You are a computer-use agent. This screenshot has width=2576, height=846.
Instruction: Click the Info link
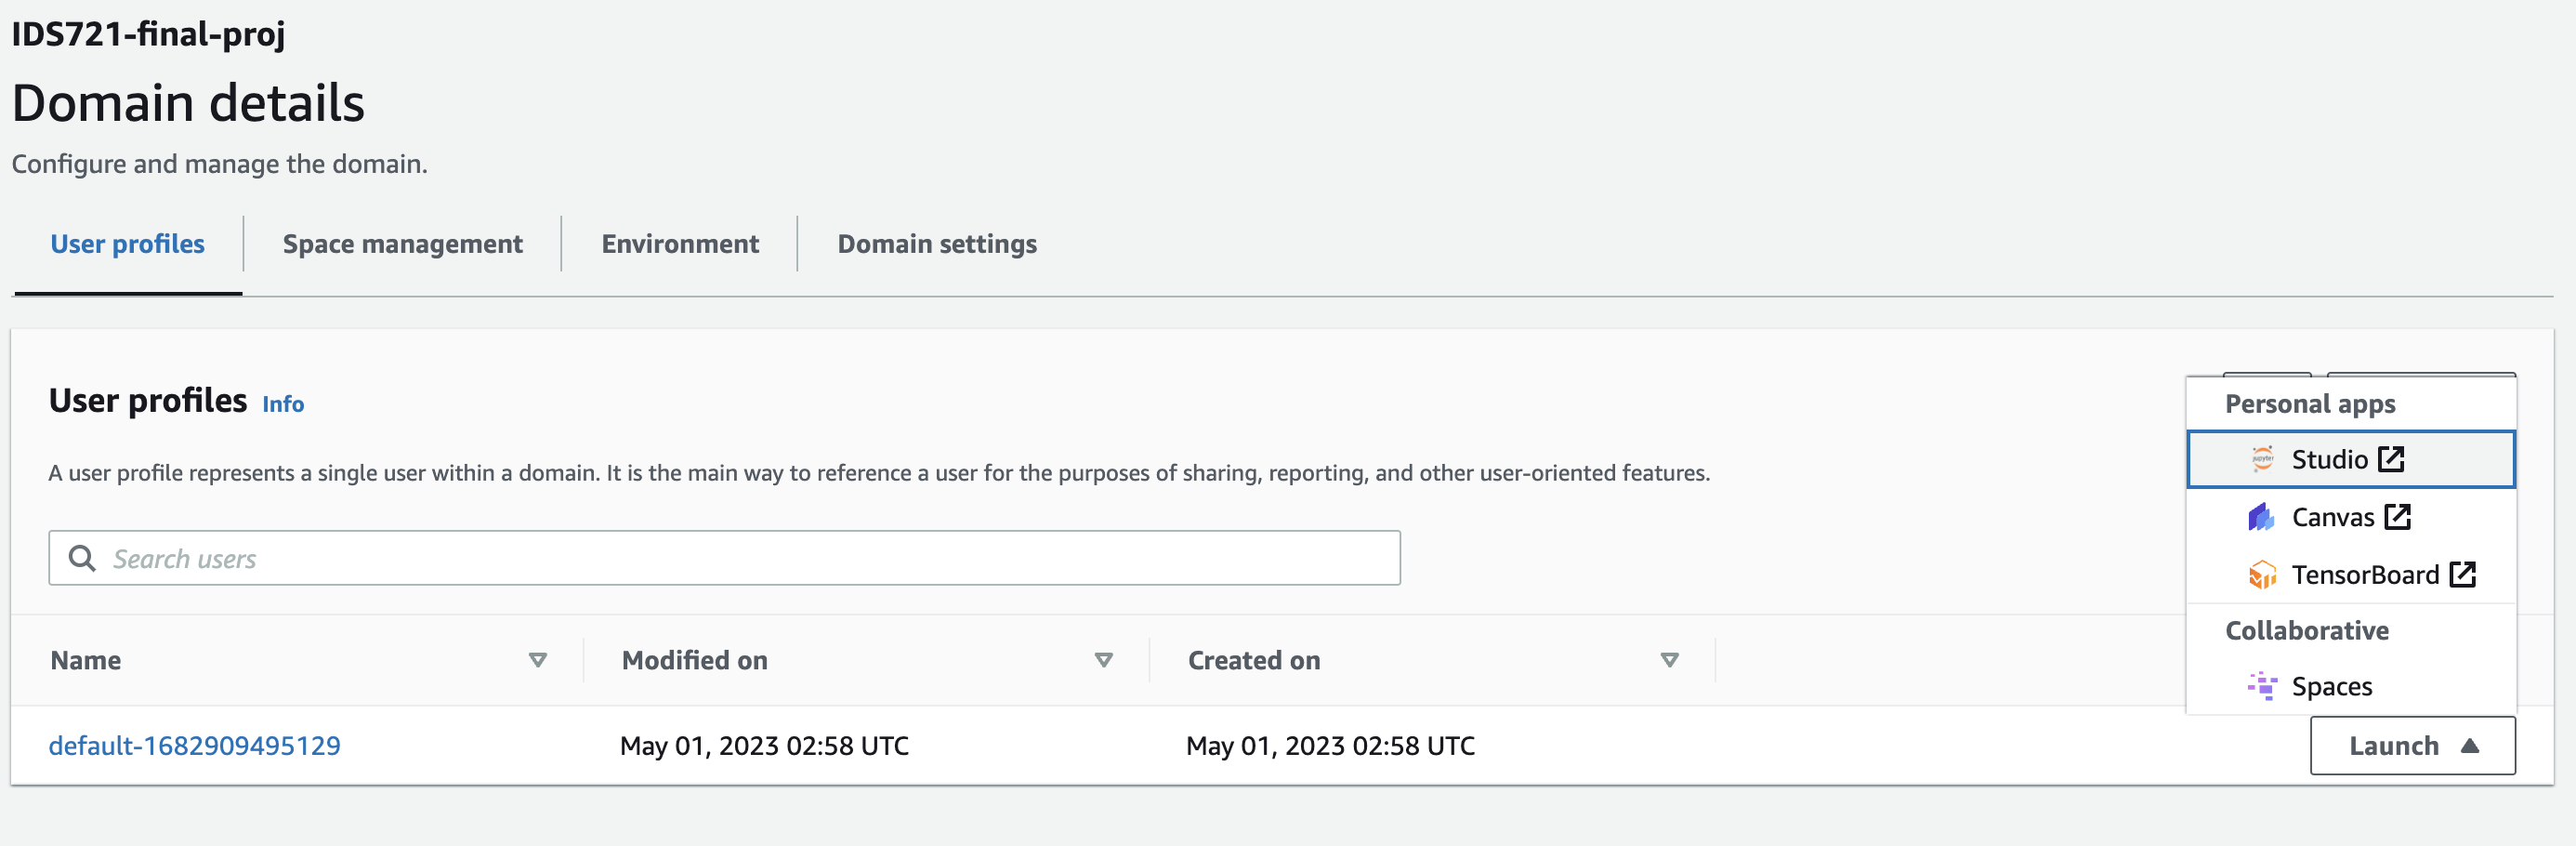[283, 404]
